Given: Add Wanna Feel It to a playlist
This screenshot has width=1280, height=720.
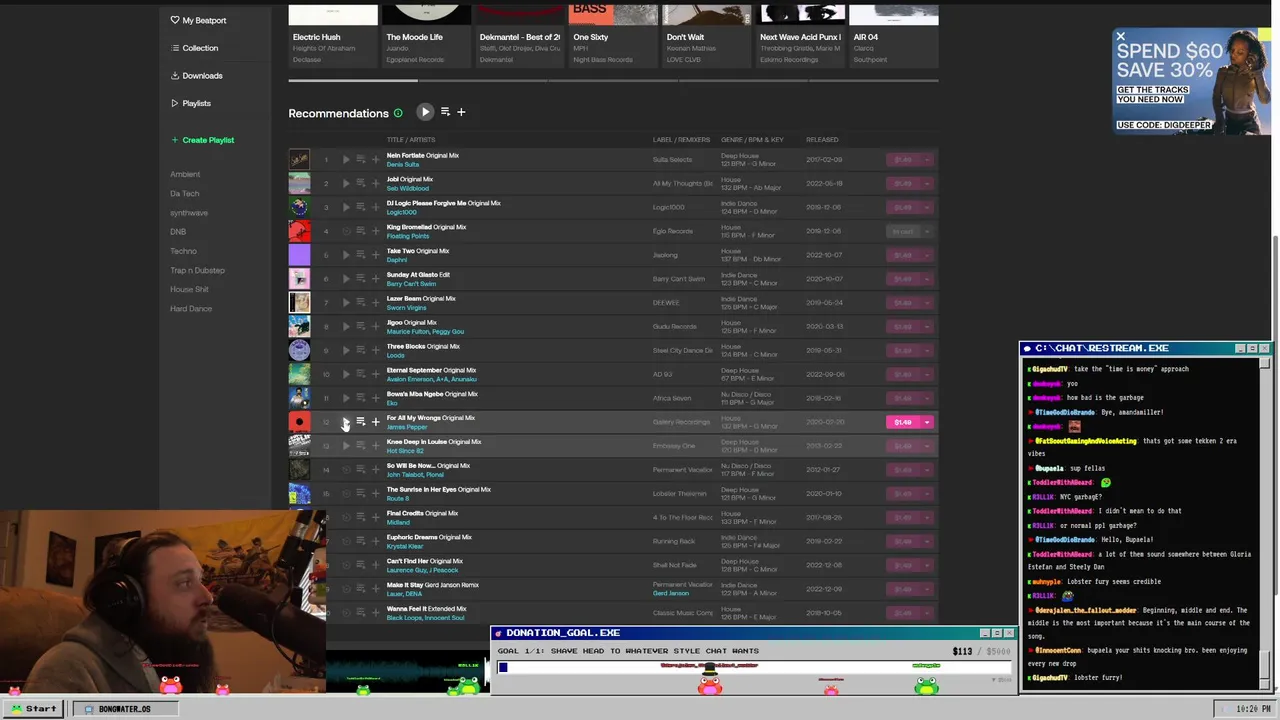Looking at the screenshot, I should point(376,613).
